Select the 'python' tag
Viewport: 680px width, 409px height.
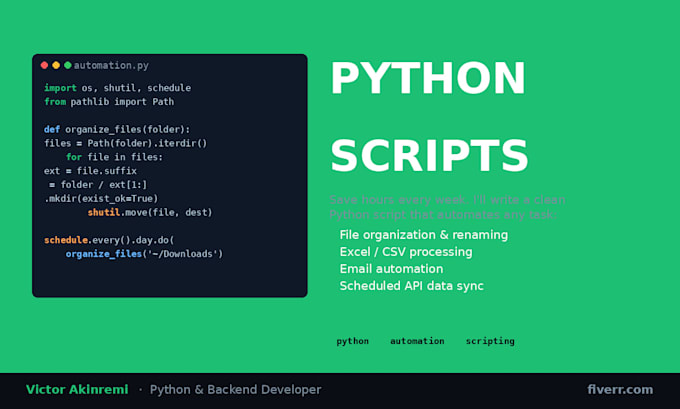[x=353, y=341]
